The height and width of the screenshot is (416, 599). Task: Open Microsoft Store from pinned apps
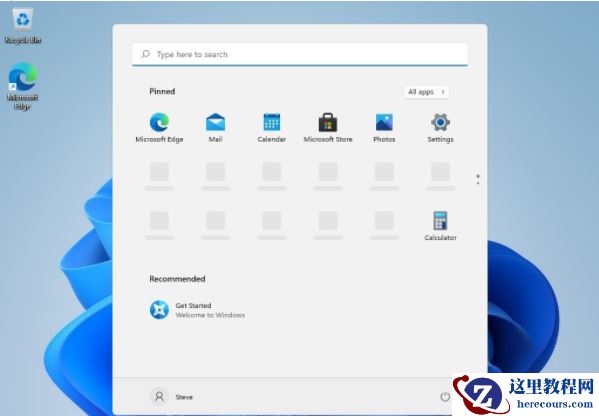click(x=328, y=128)
